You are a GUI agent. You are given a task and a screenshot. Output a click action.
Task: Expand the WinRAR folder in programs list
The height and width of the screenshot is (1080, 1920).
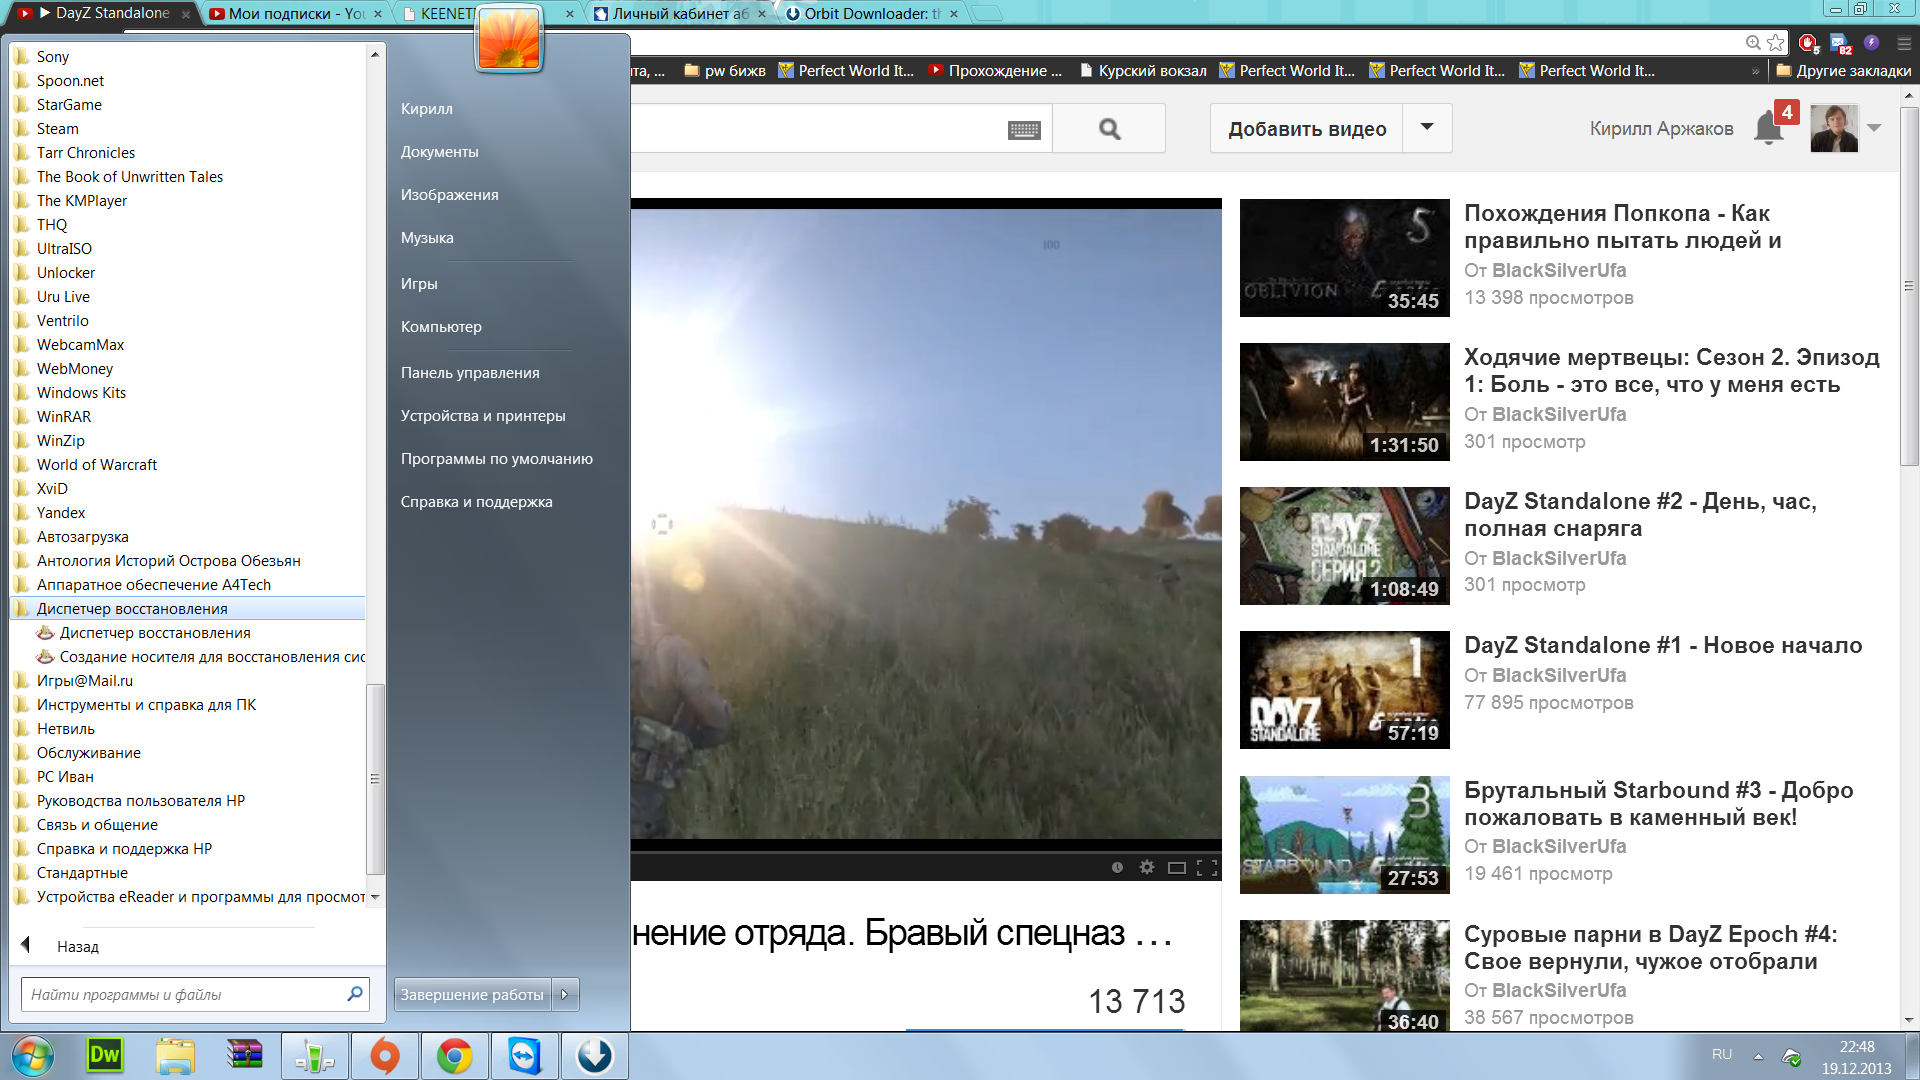[x=63, y=416]
